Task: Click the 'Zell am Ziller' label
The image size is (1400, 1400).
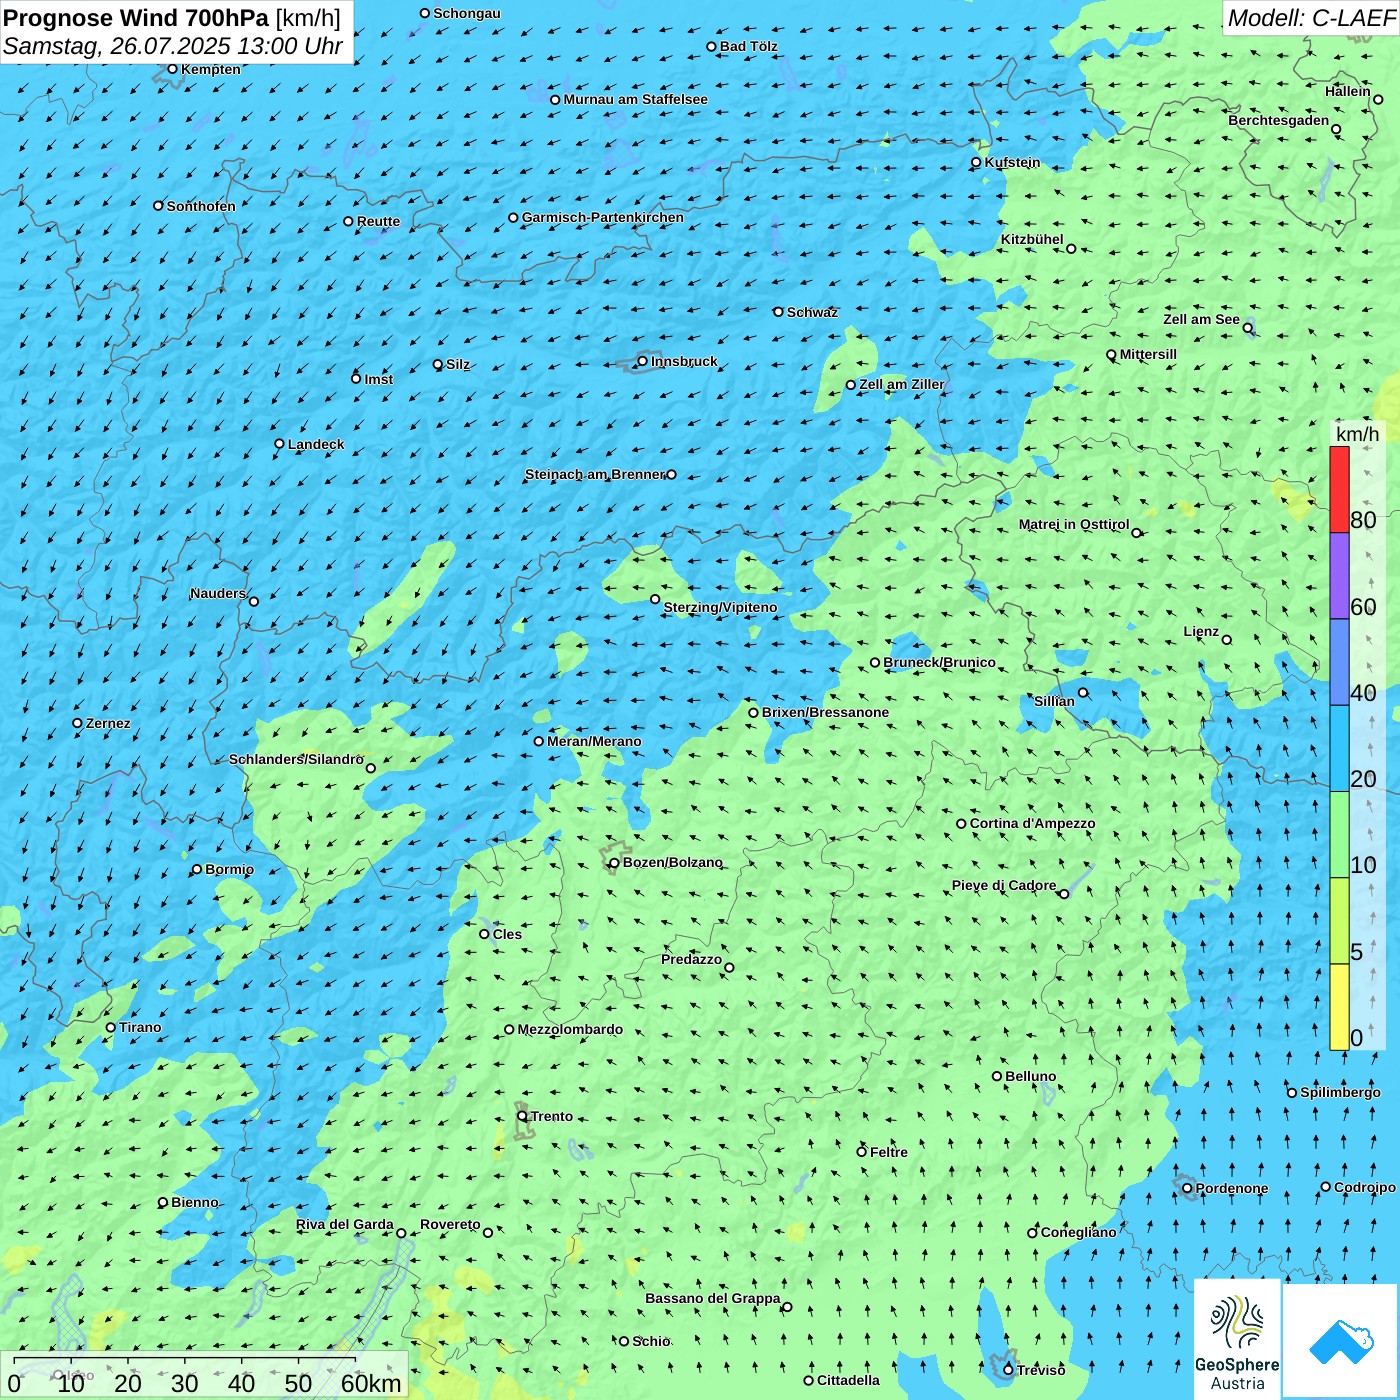Action: pos(902,384)
